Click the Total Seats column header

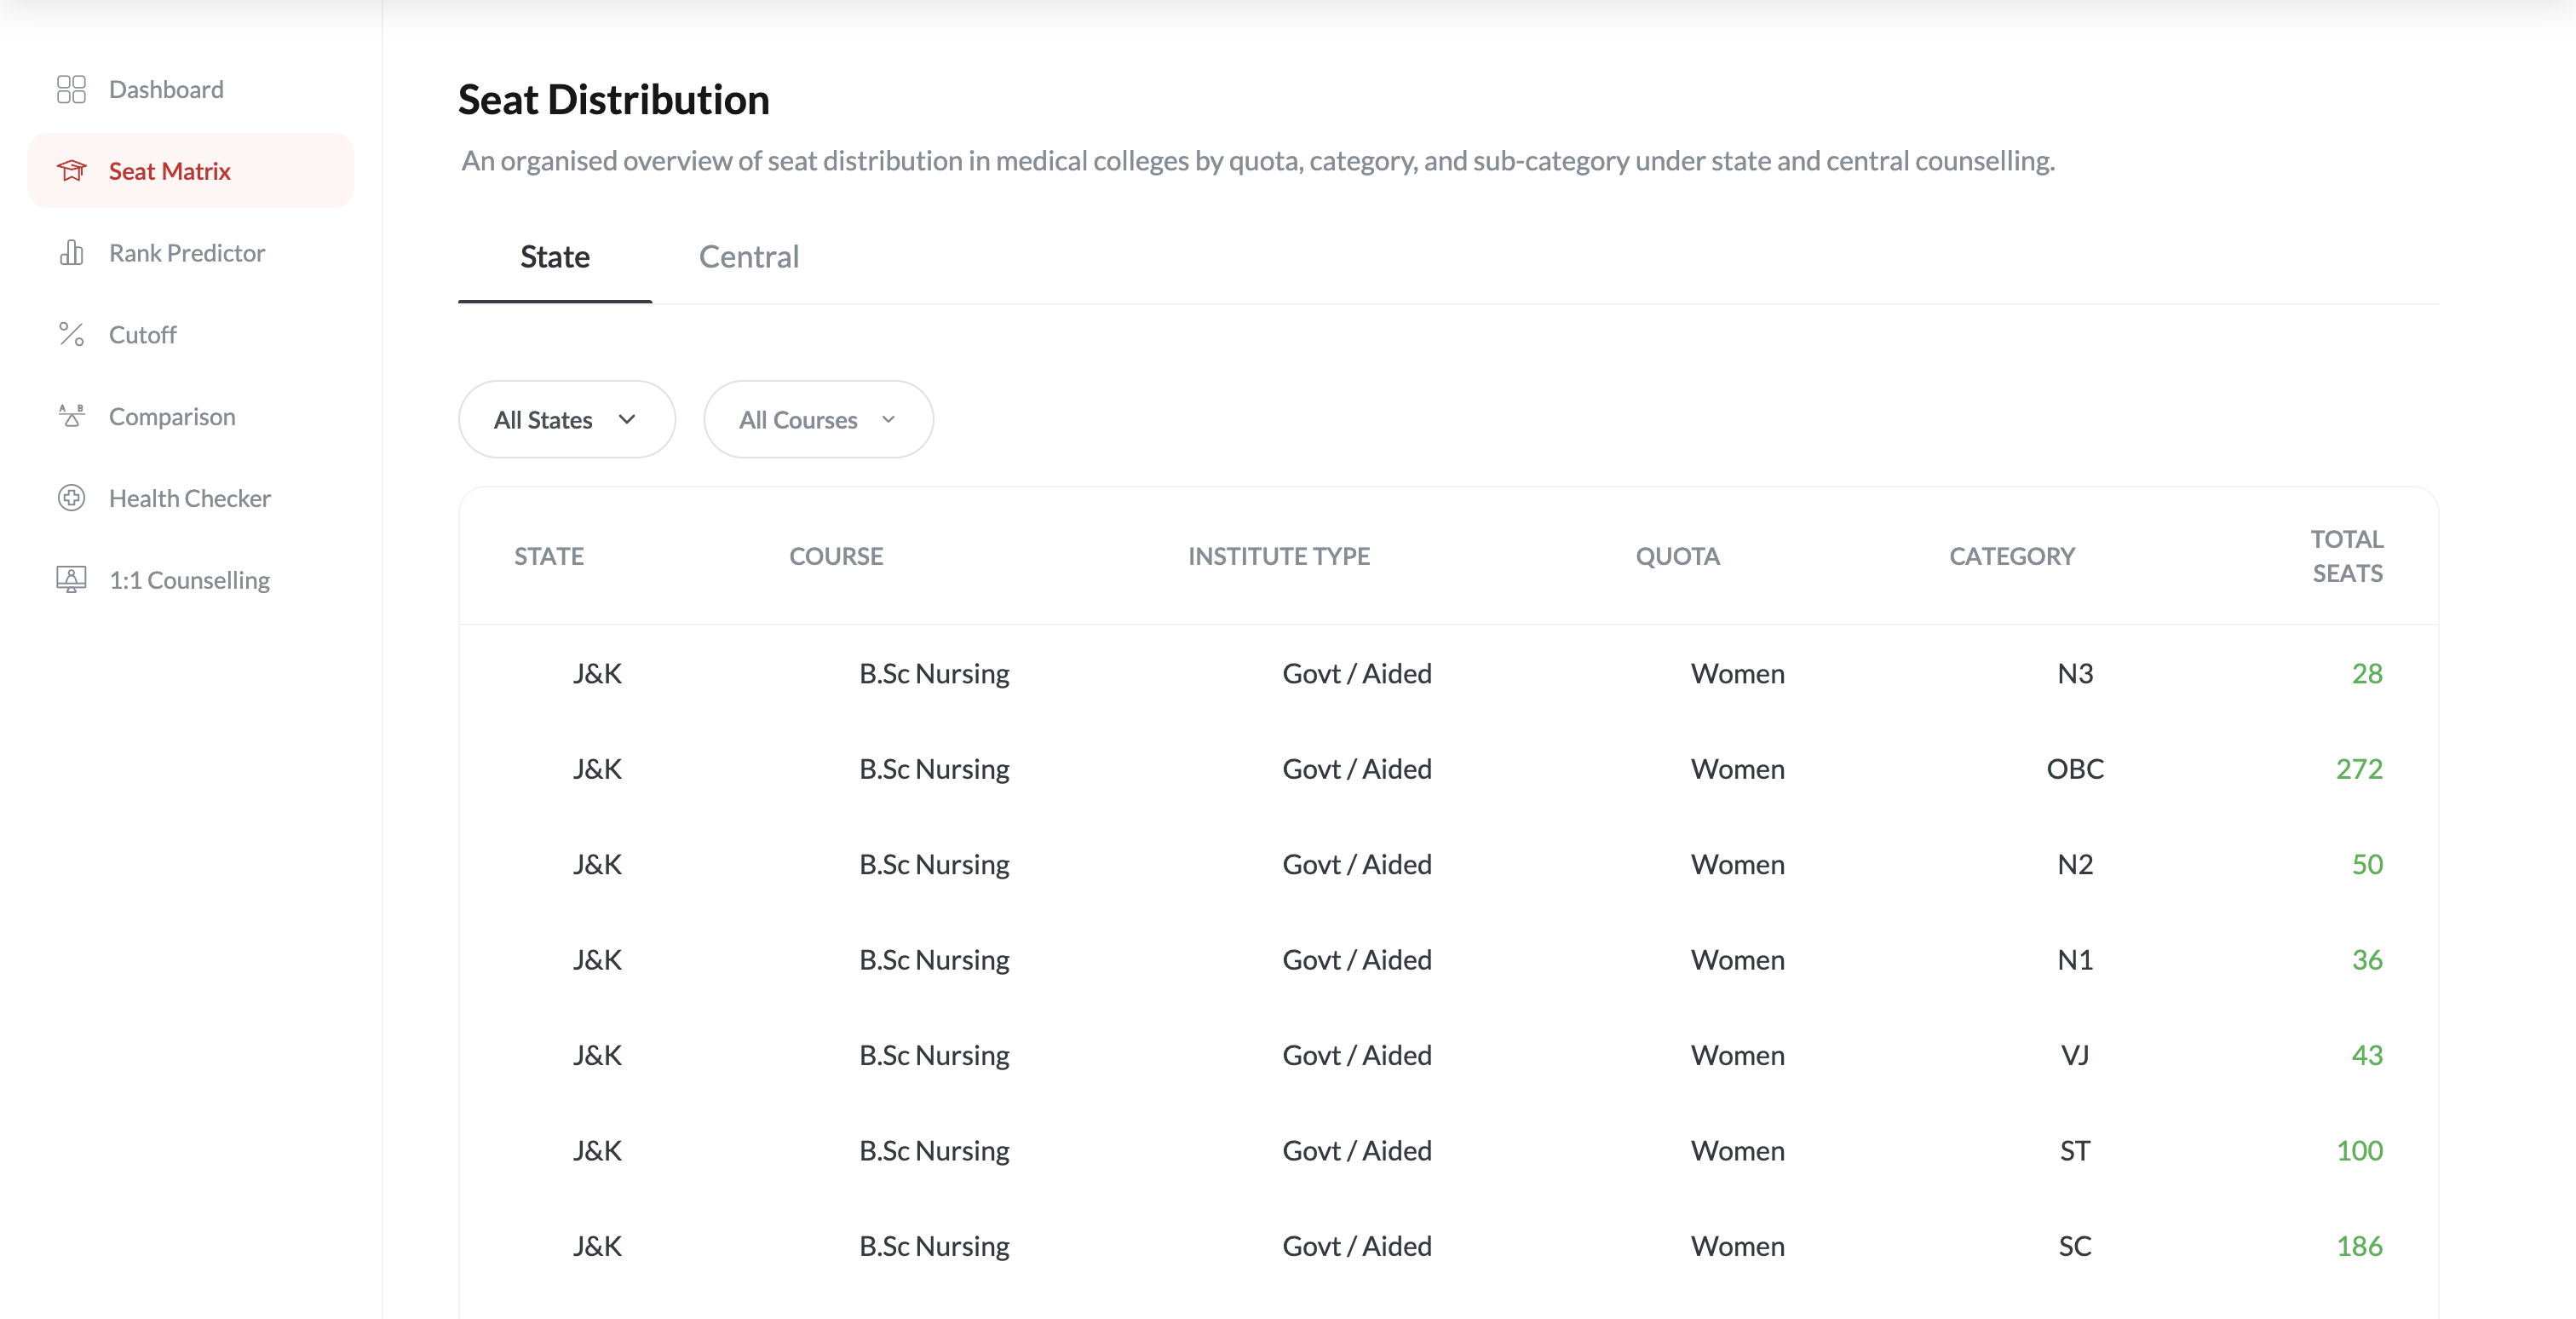point(2346,556)
